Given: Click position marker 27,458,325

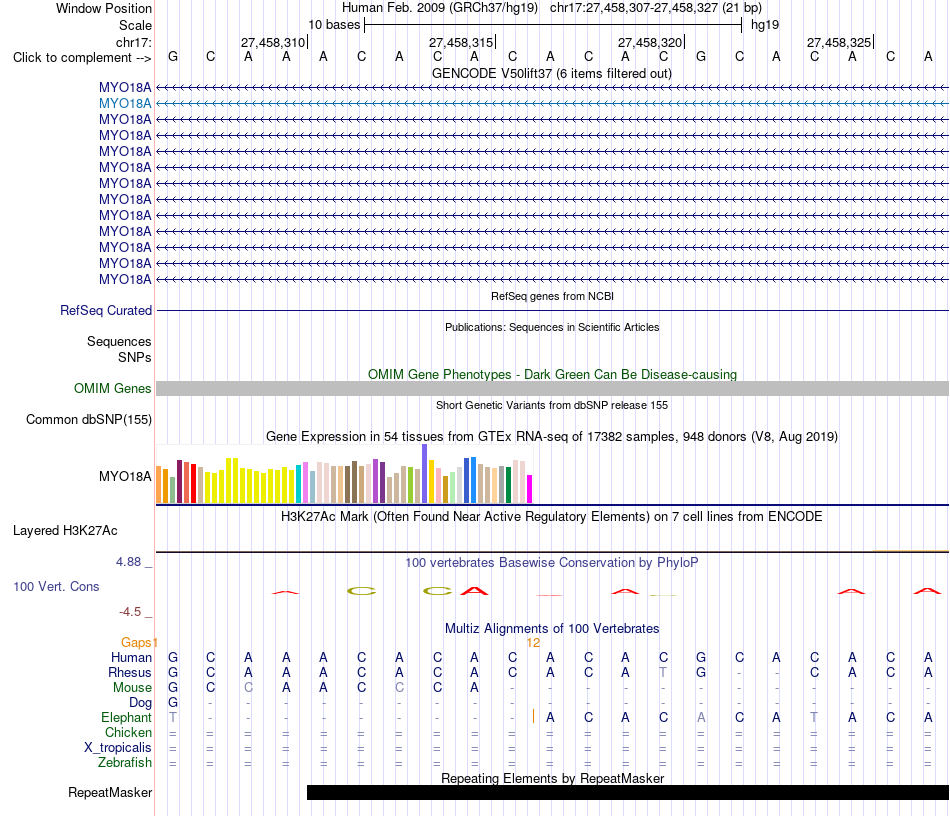Looking at the screenshot, I should tap(839, 42).
